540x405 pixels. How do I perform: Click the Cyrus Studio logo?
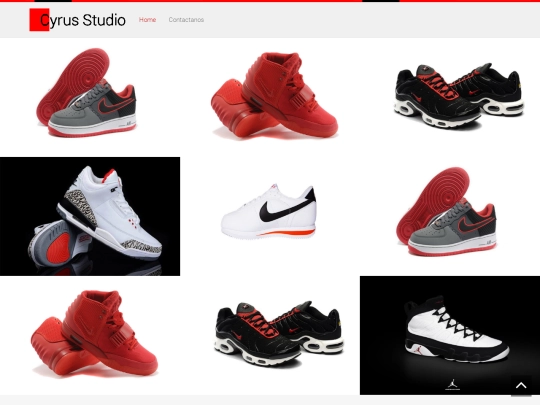[77, 20]
